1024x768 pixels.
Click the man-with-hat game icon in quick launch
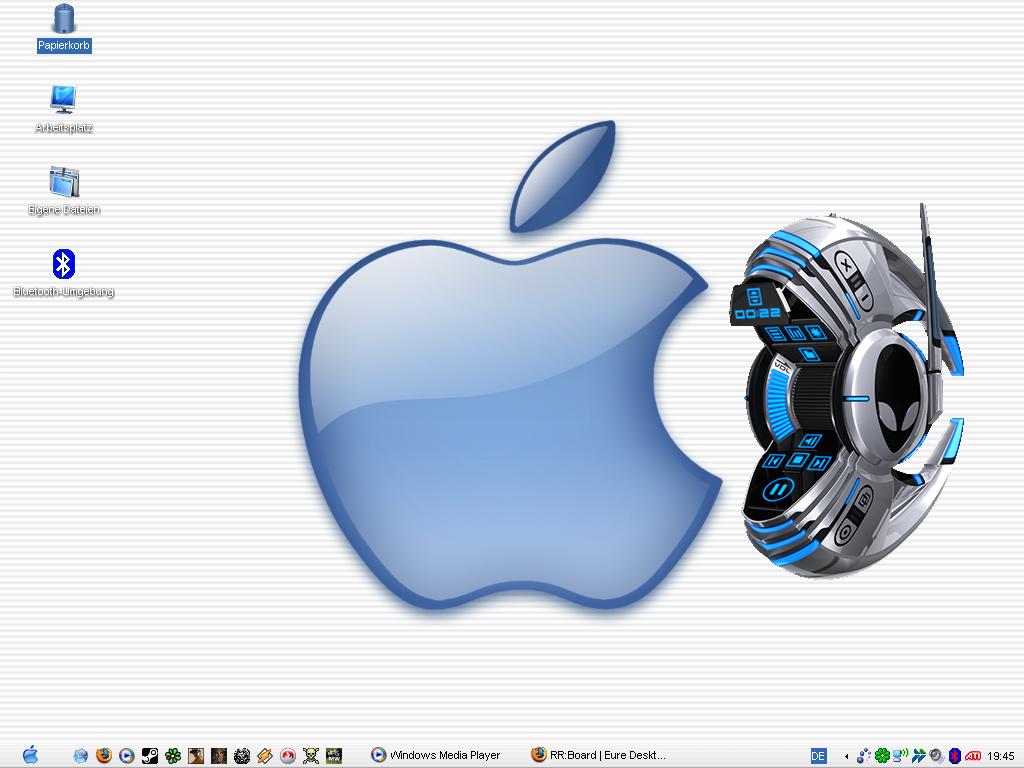pyautogui.click(x=195, y=756)
